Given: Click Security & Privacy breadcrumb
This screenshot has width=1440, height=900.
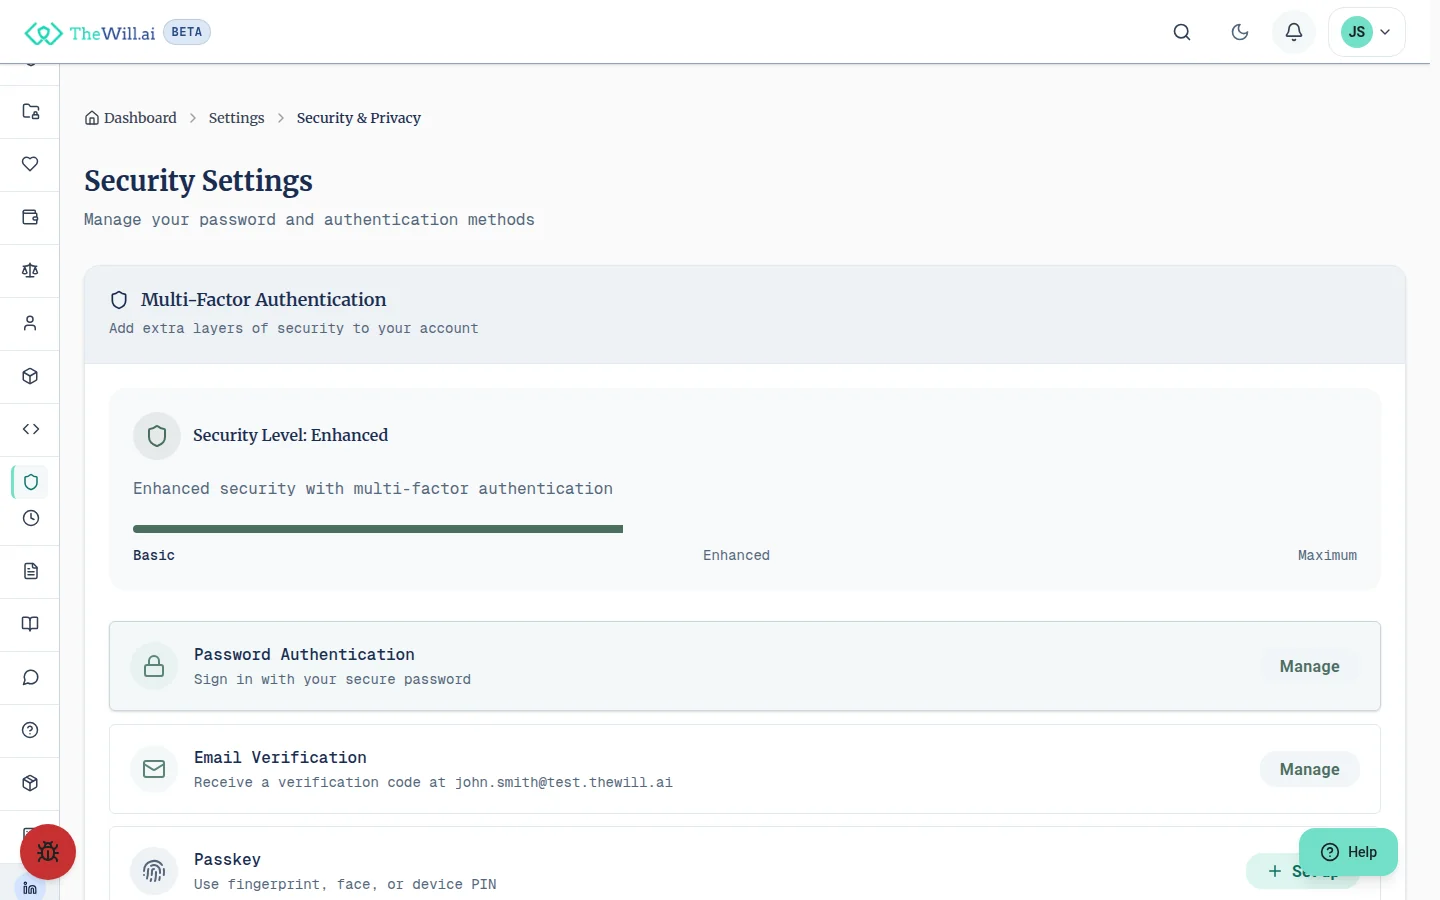Looking at the screenshot, I should coord(359,118).
